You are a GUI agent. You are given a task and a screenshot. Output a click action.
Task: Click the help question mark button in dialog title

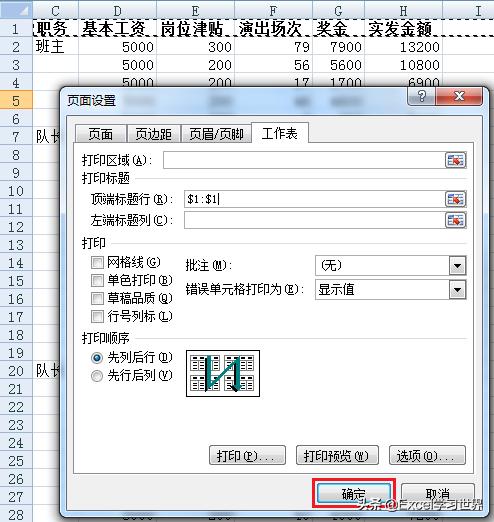point(421,97)
